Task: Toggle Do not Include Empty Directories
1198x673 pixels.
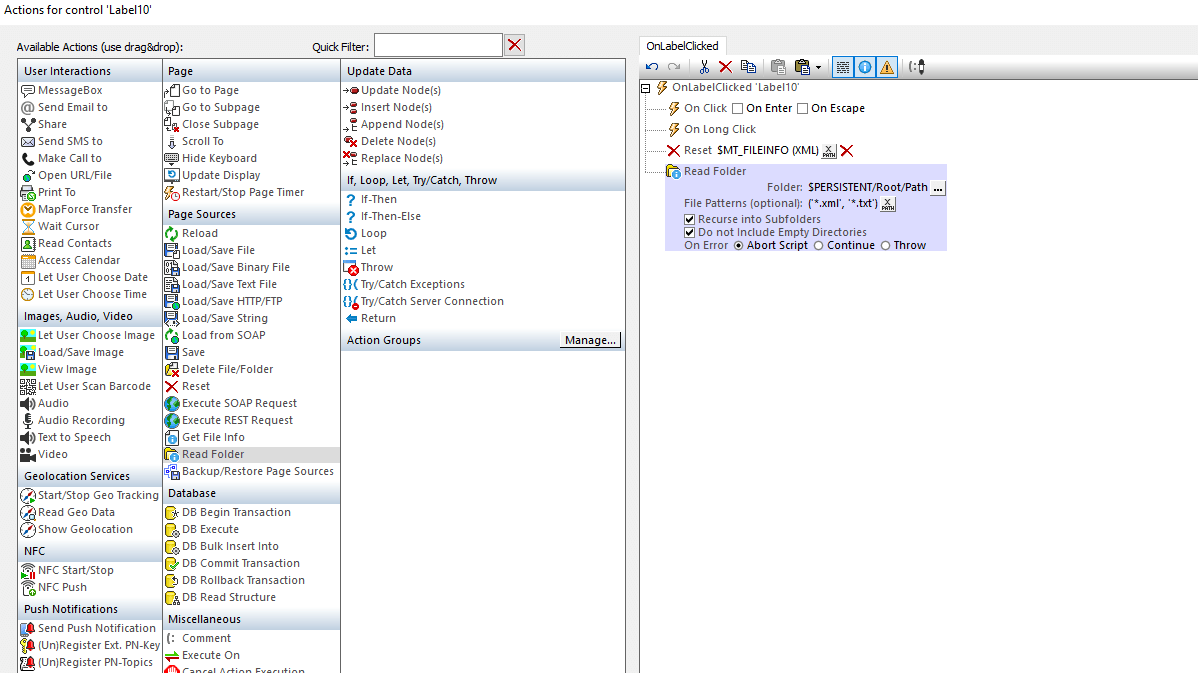Action: click(x=690, y=232)
